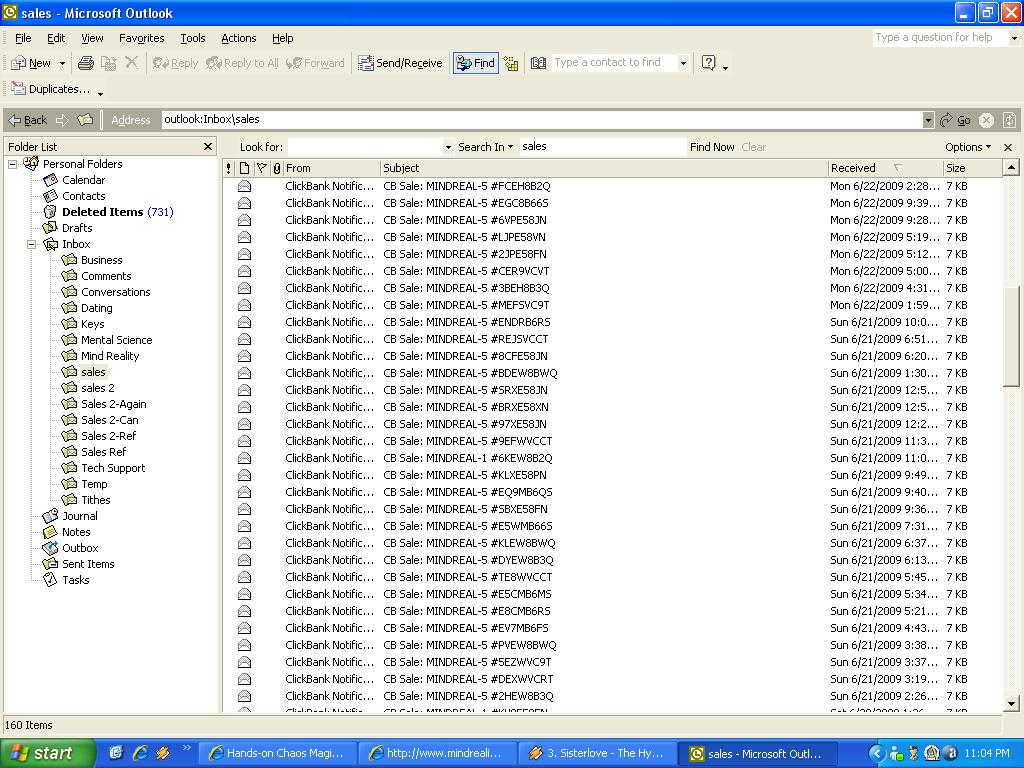Viewport: 1024px width, 768px height.
Task: Open the Address Book icon
Action: pyautogui.click(x=538, y=63)
